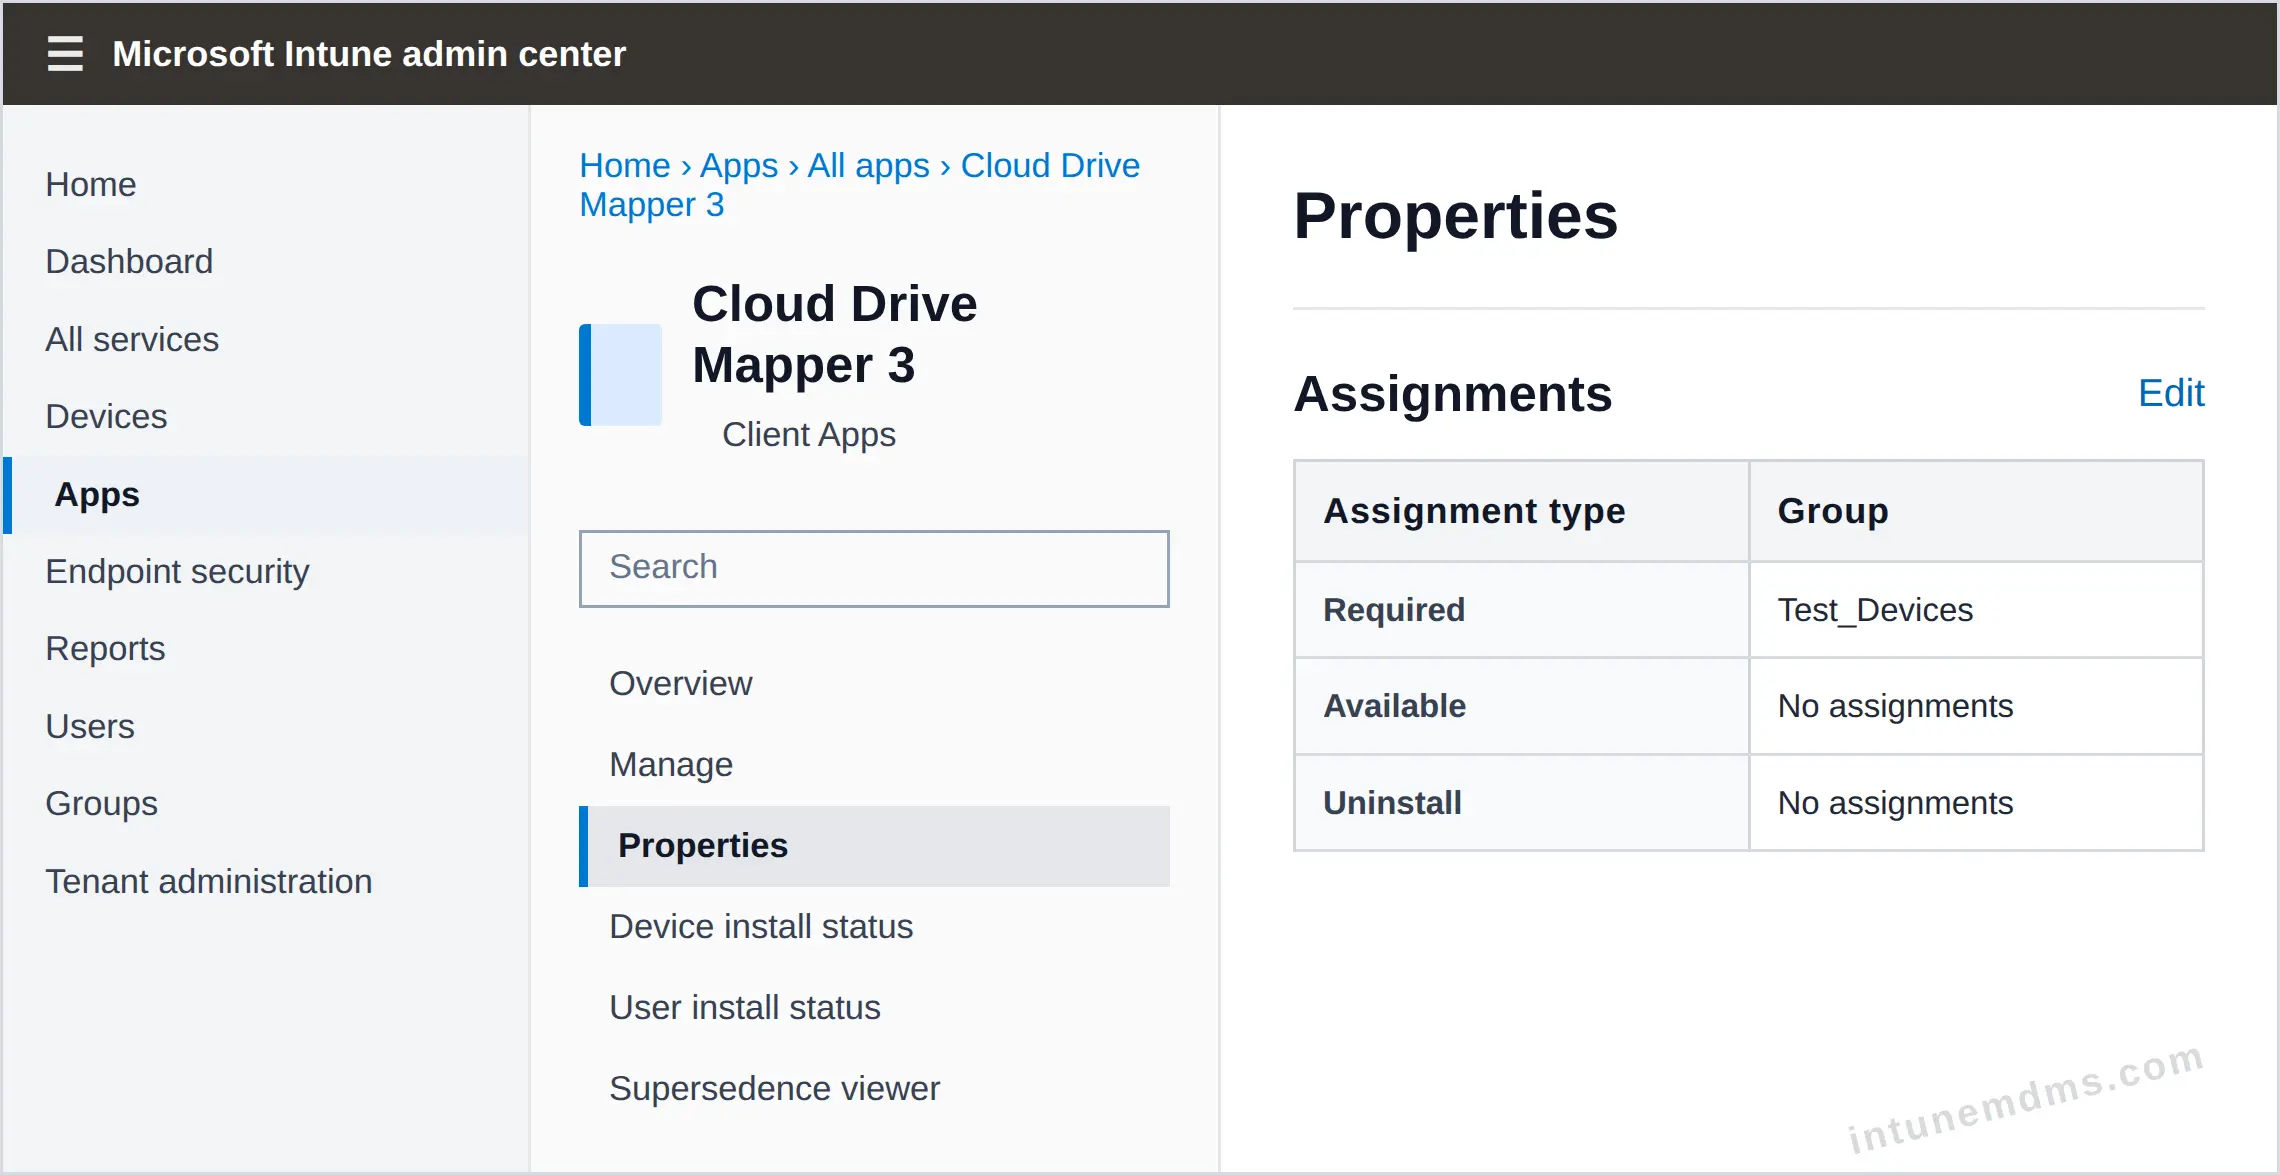
Task: Go to Dashboard in sidebar
Action: [x=129, y=262]
